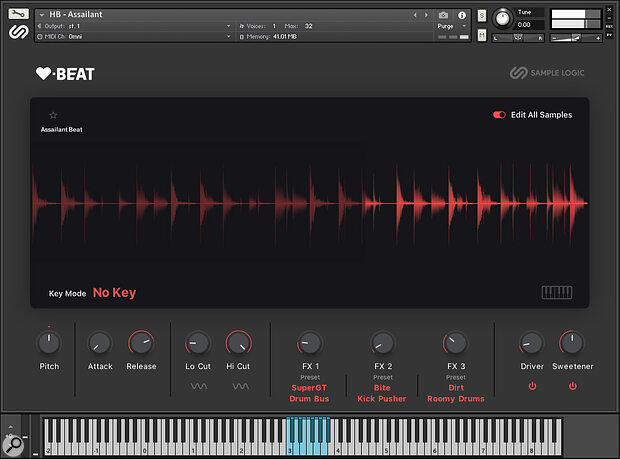Load the previous instrument preset arrow
620x459 pixels.
click(x=415, y=15)
